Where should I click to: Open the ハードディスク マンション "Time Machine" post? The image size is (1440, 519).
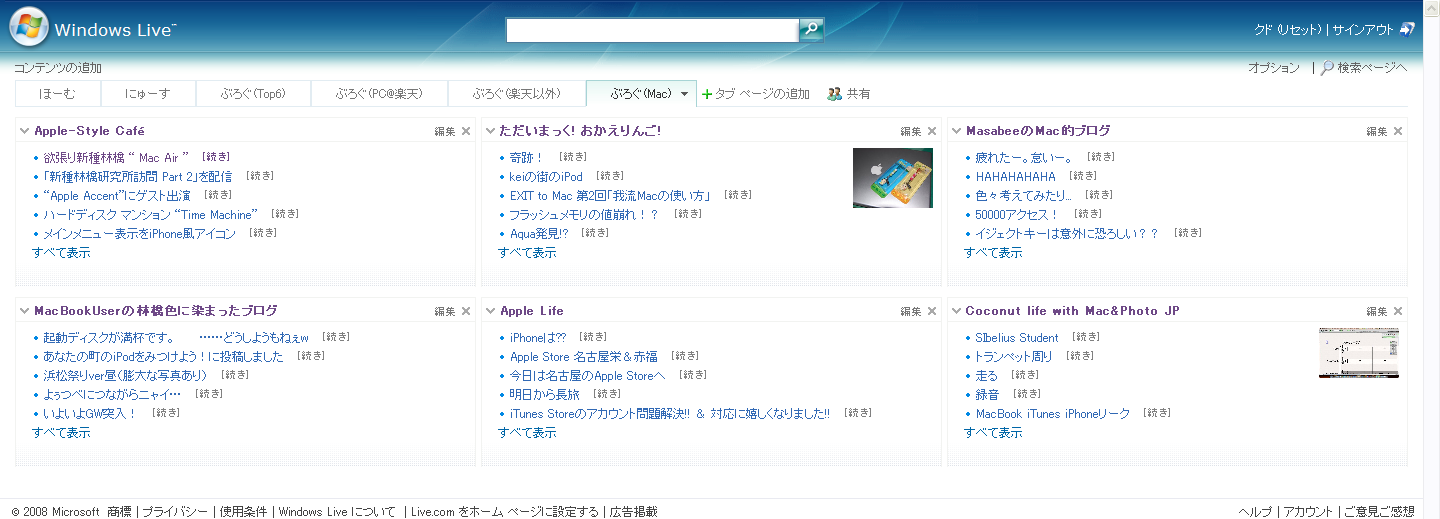coord(150,215)
